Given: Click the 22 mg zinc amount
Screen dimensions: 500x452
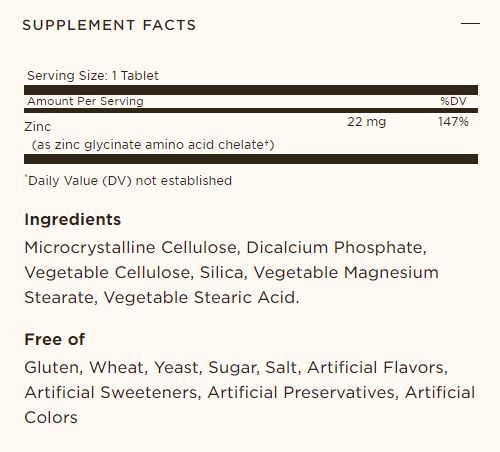Looking at the screenshot, I should click(x=366, y=122).
